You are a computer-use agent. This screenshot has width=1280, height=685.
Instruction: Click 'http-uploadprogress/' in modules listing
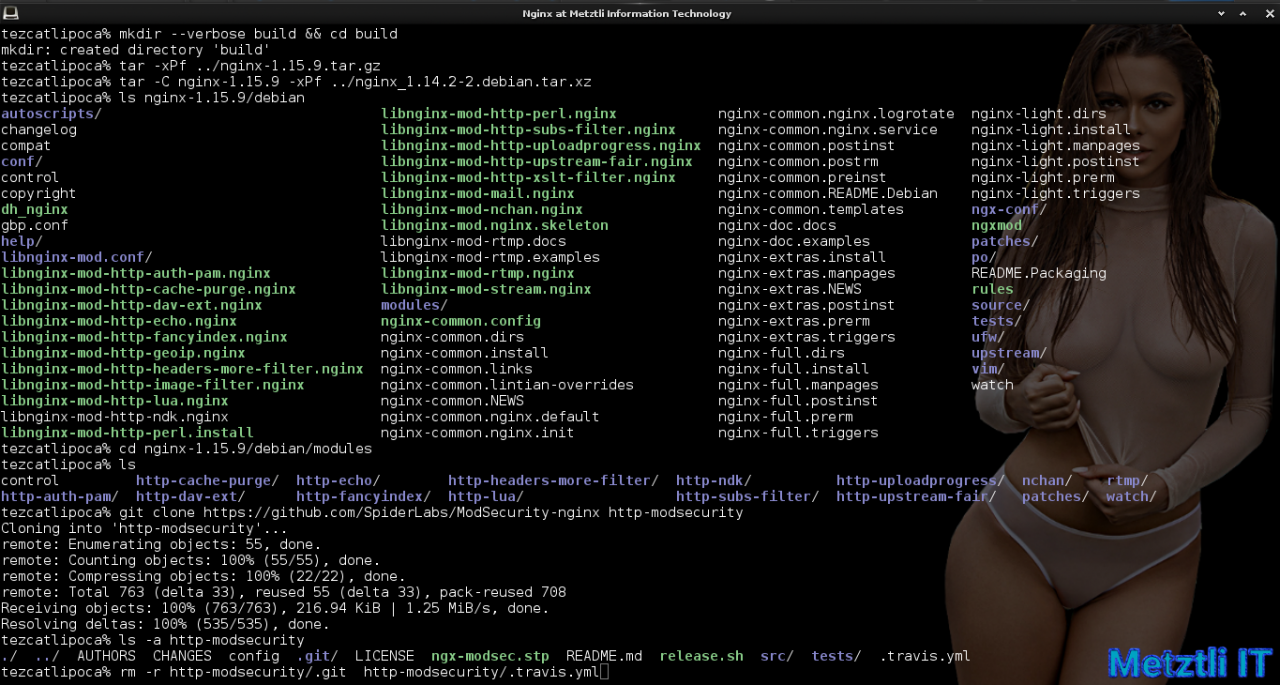pyautogui.click(x=920, y=481)
